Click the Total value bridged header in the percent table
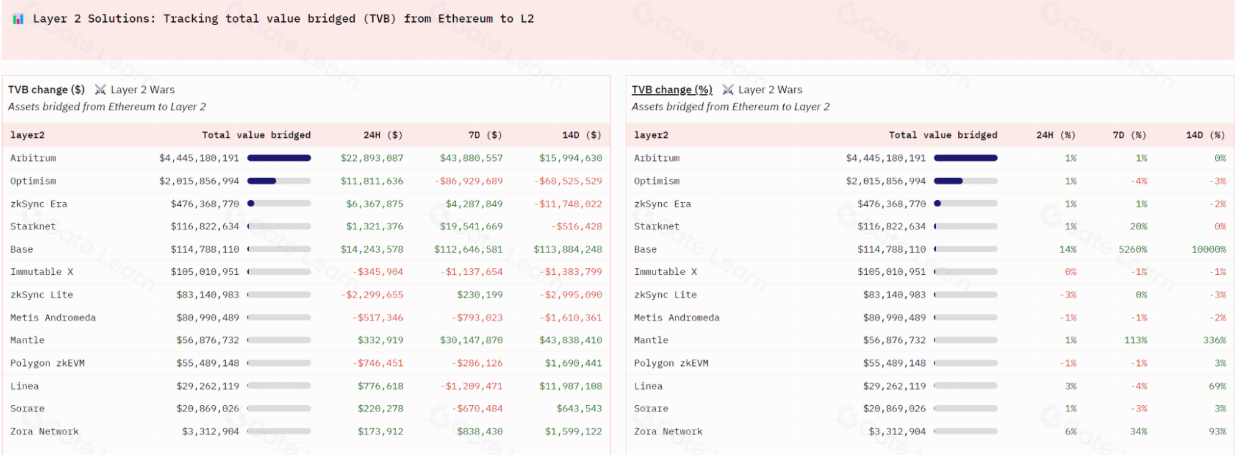Image resolution: width=1235 pixels, height=455 pixels. pyautogui.click(x=942, y=135)
